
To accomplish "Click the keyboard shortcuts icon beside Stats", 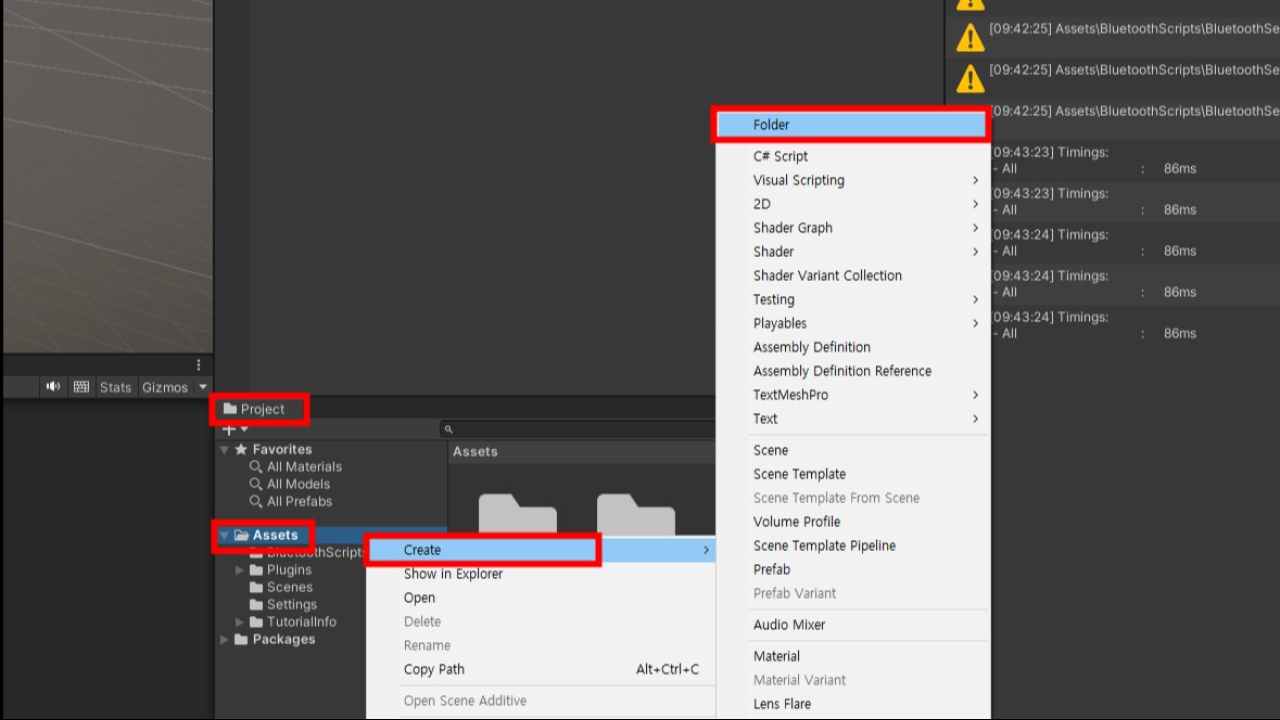I will [81, 387].
